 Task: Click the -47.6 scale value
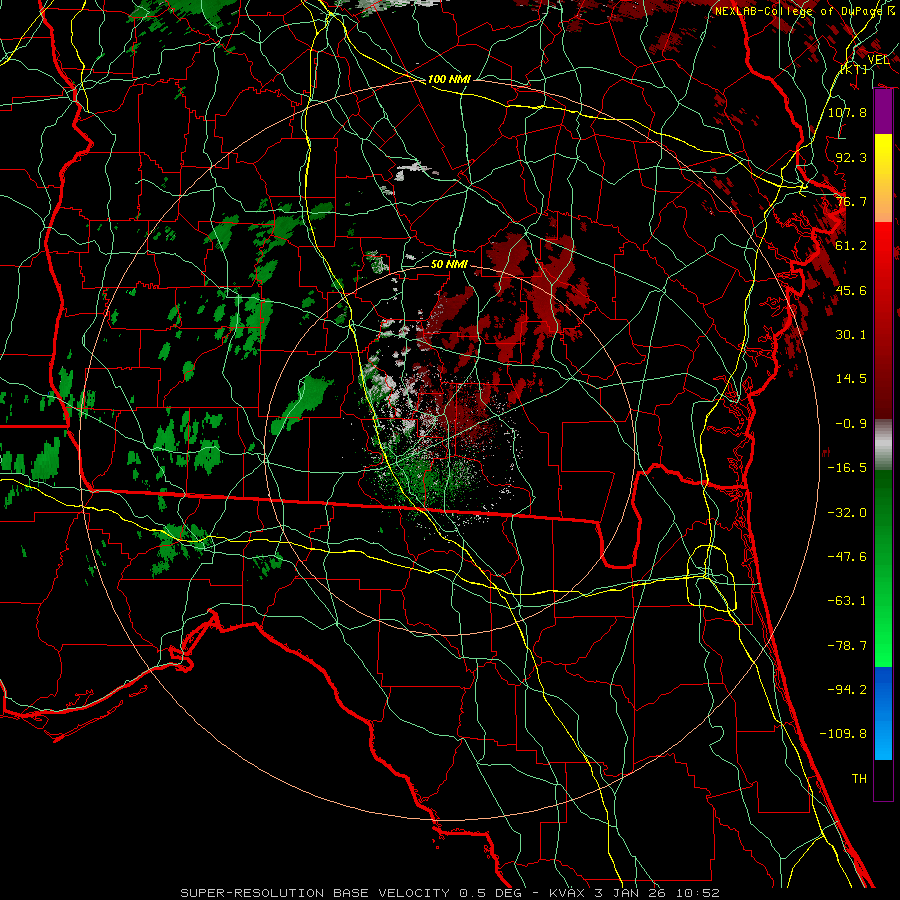847,557
